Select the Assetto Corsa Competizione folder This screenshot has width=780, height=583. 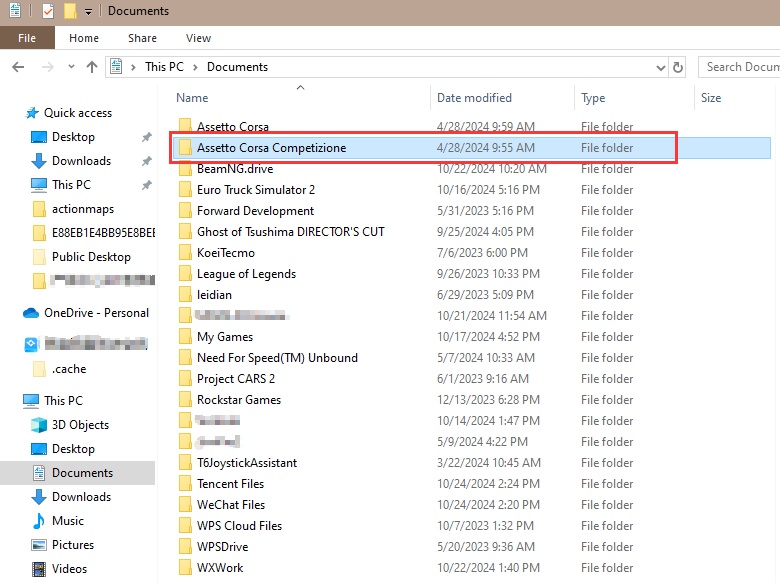(x=472, y=148)
